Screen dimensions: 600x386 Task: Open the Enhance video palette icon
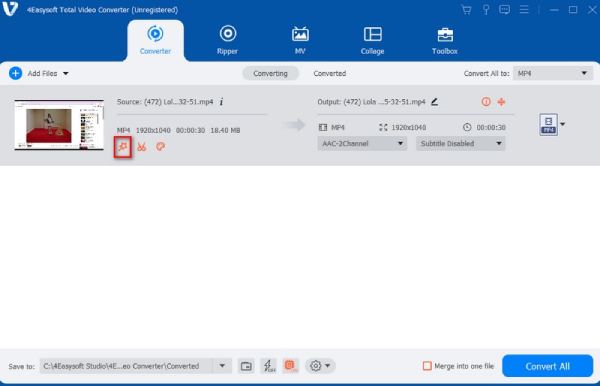point(160,147)
